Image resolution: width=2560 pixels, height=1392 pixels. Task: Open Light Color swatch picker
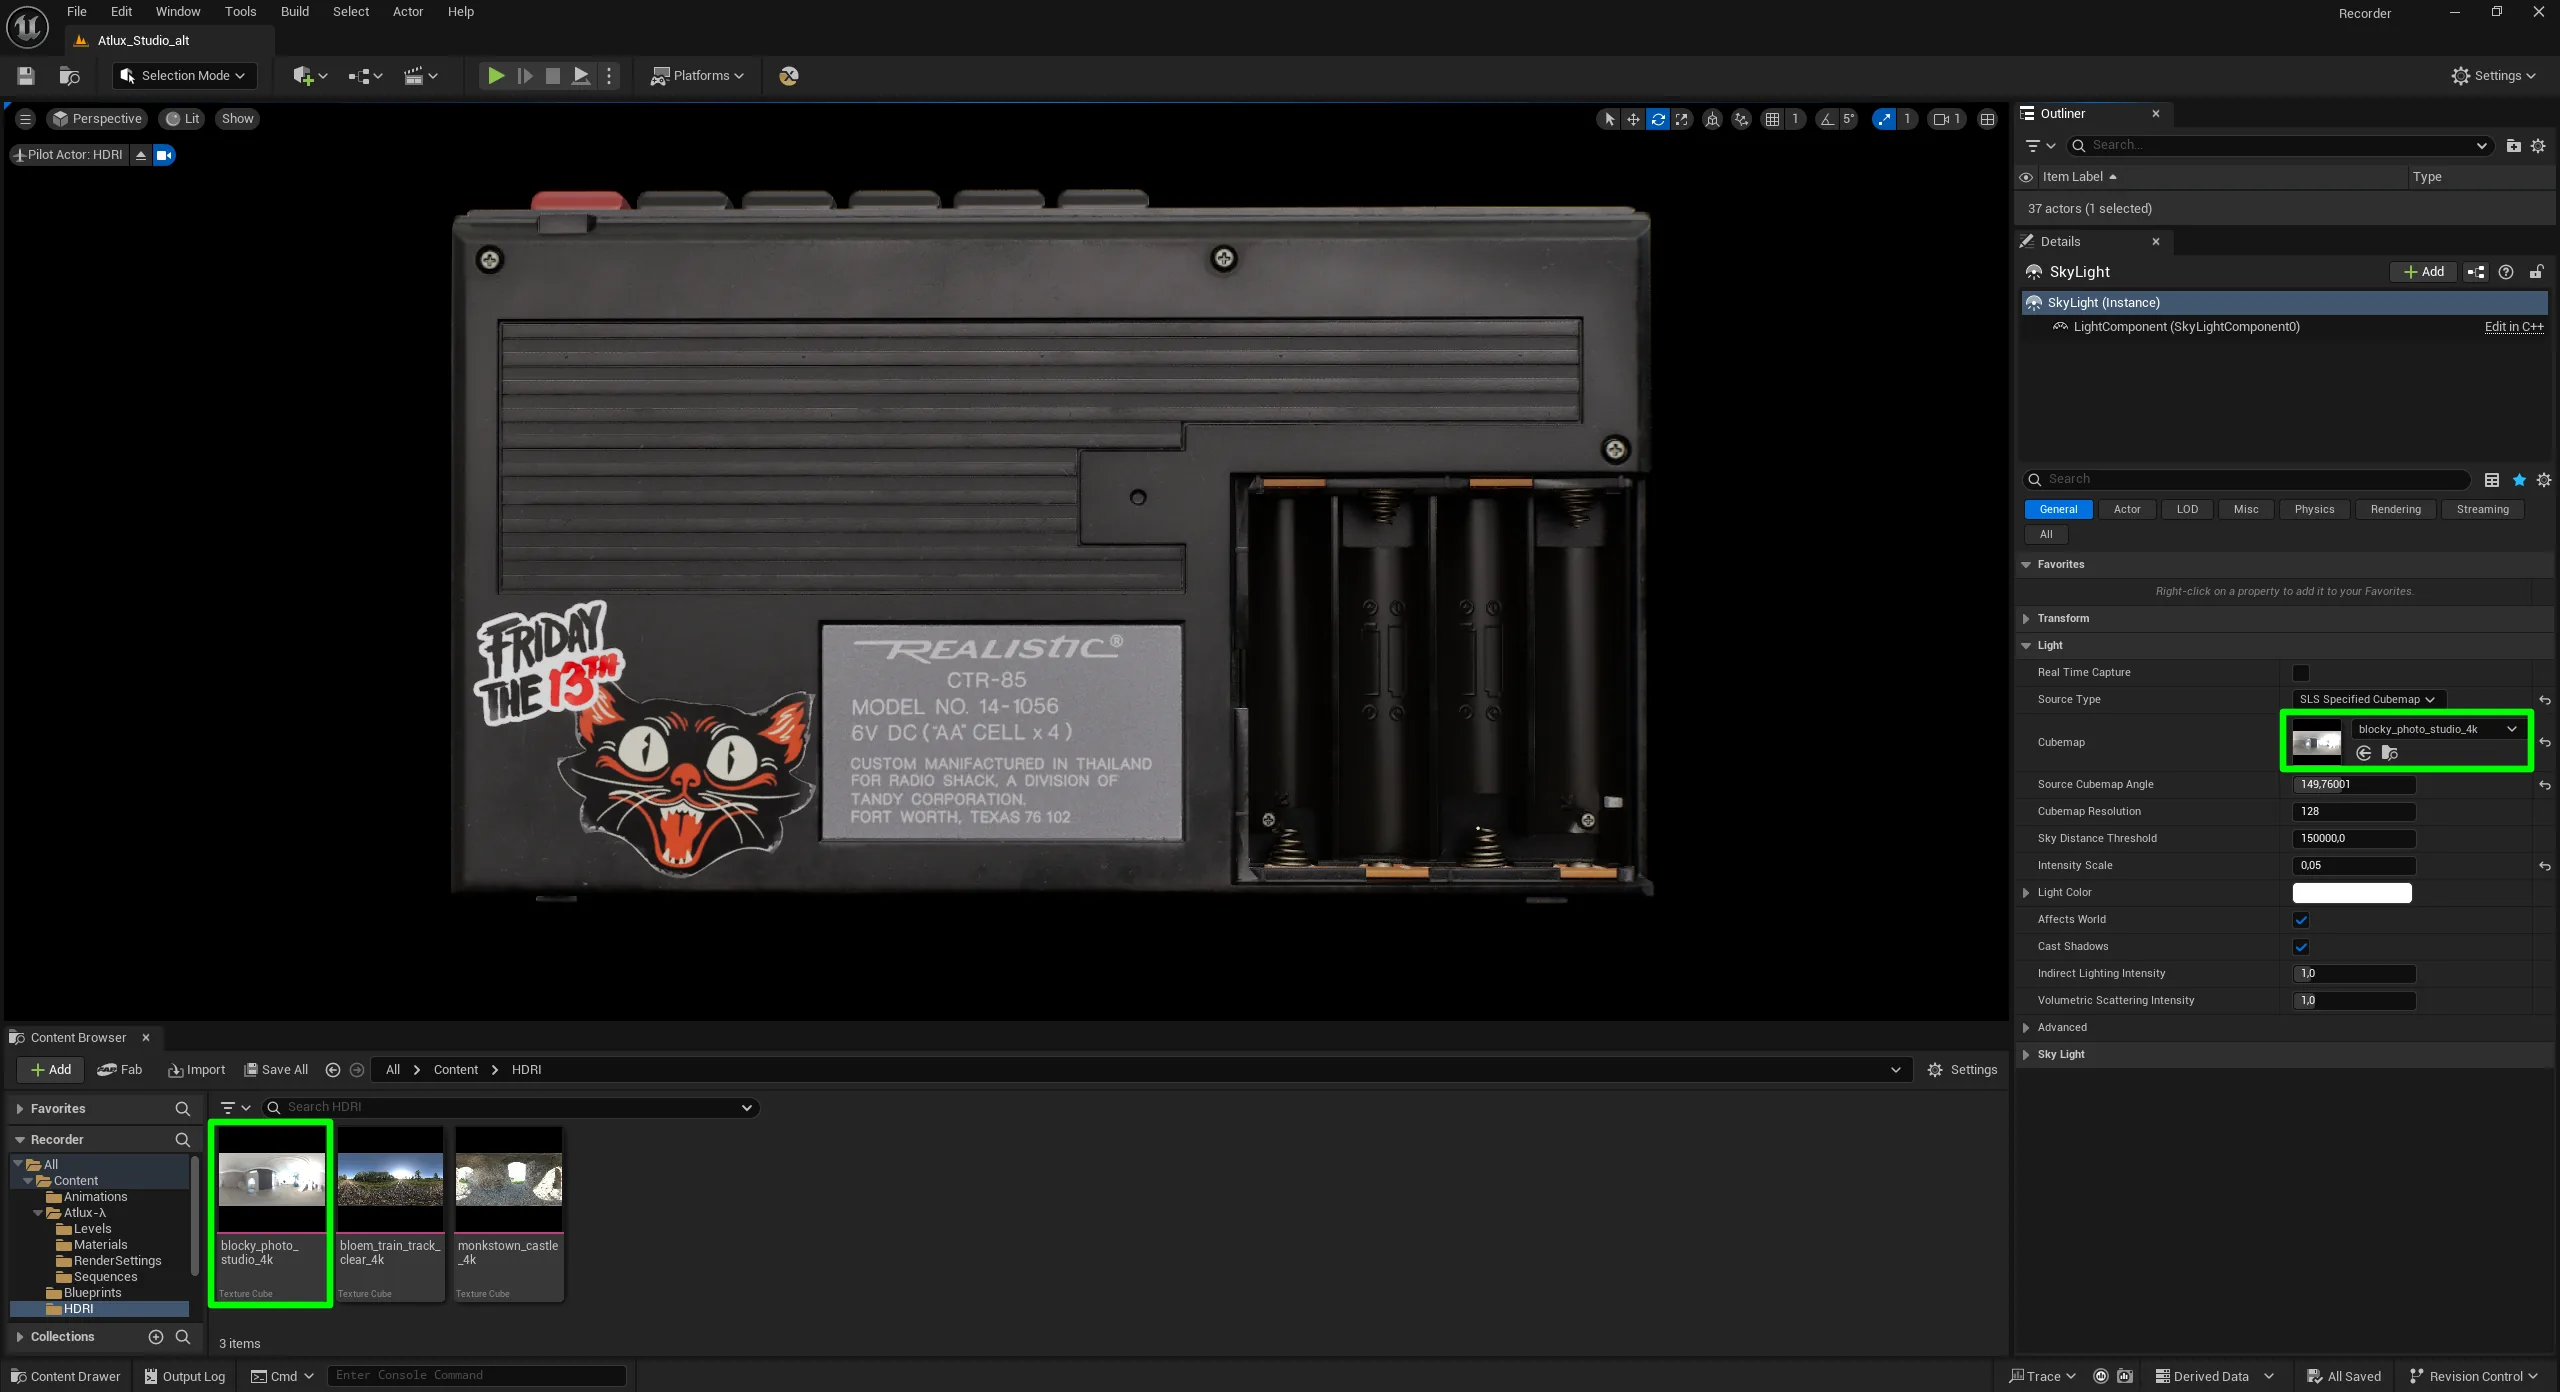pyautogui.click(x=2352, y=893)
